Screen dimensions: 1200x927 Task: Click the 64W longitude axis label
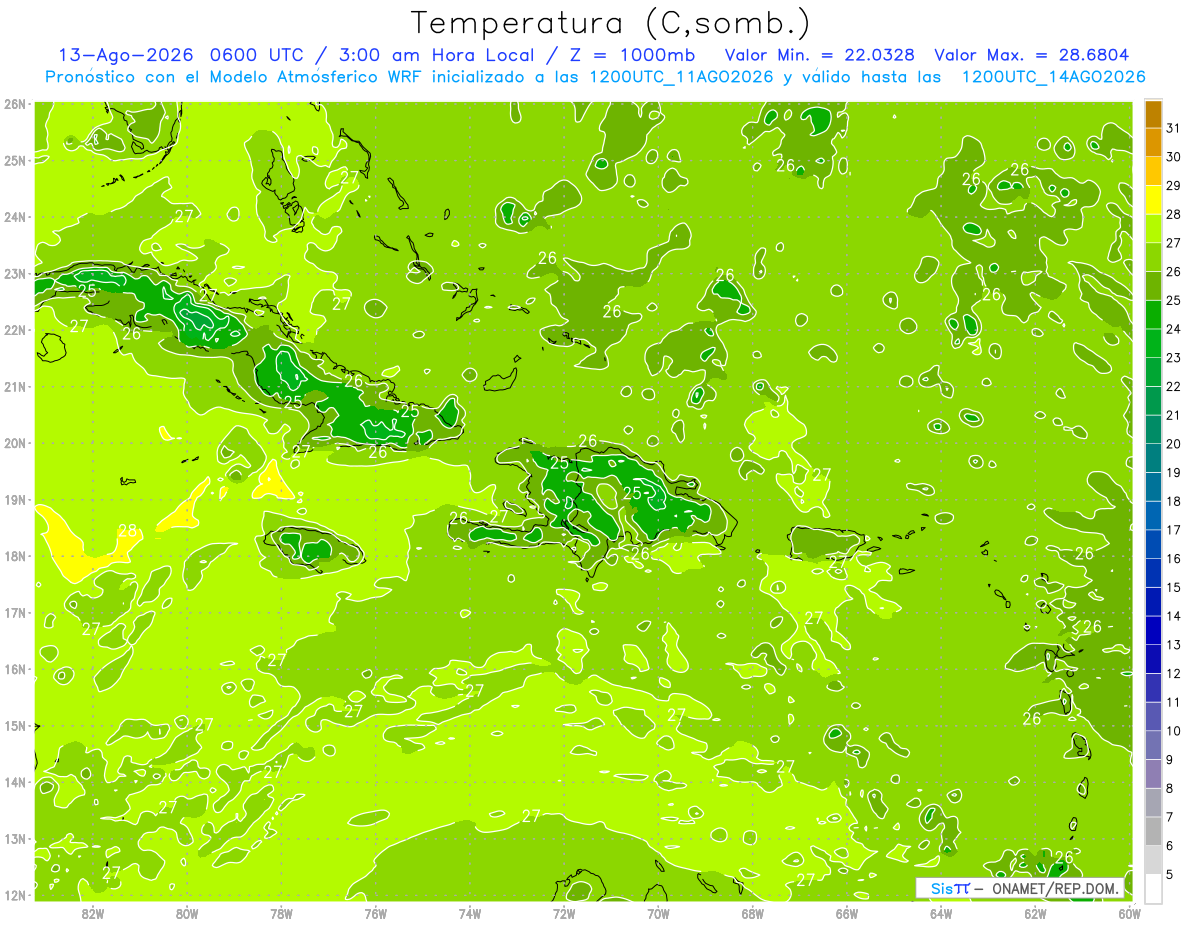941,912
